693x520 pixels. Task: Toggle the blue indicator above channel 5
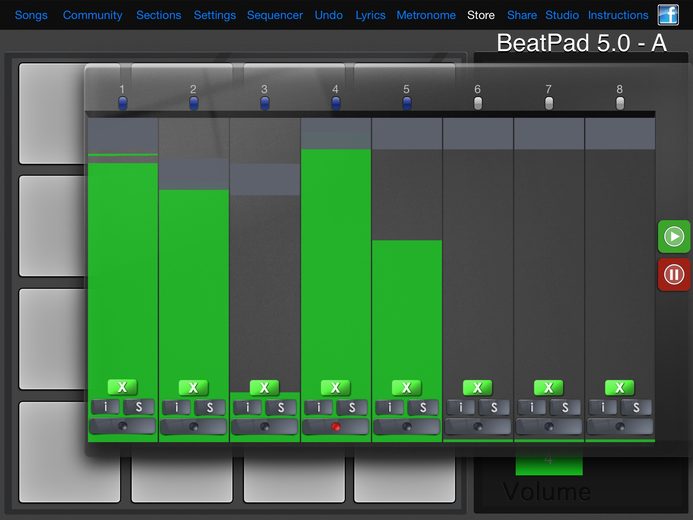click(407, 103)
